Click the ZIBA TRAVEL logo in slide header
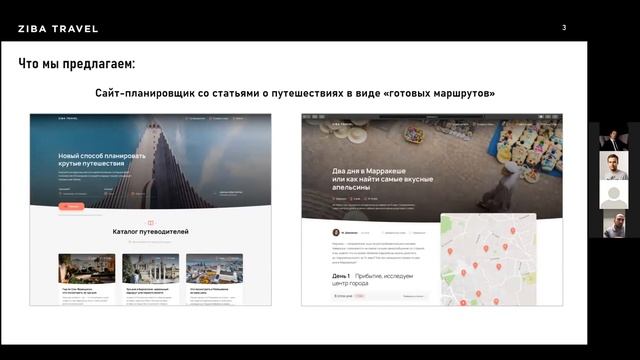This screenshot has height=360, width=640. click(58, 29)
